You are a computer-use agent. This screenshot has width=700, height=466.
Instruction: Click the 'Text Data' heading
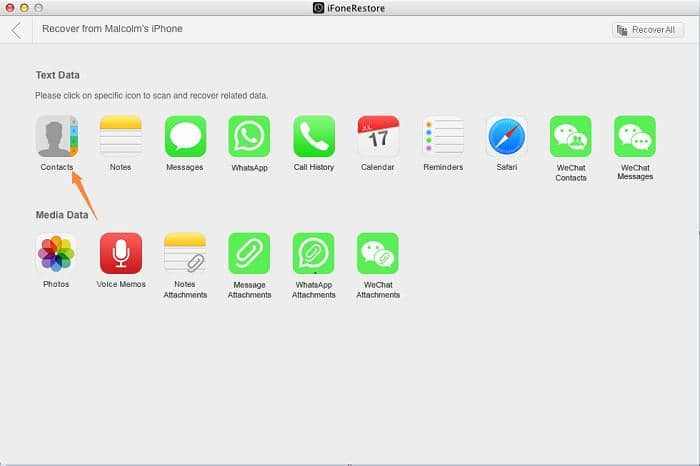click(x=58, y=75)
